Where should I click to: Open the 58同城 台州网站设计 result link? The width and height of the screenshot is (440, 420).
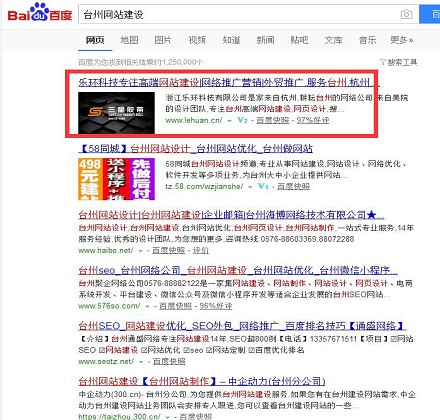click(196, 149)
